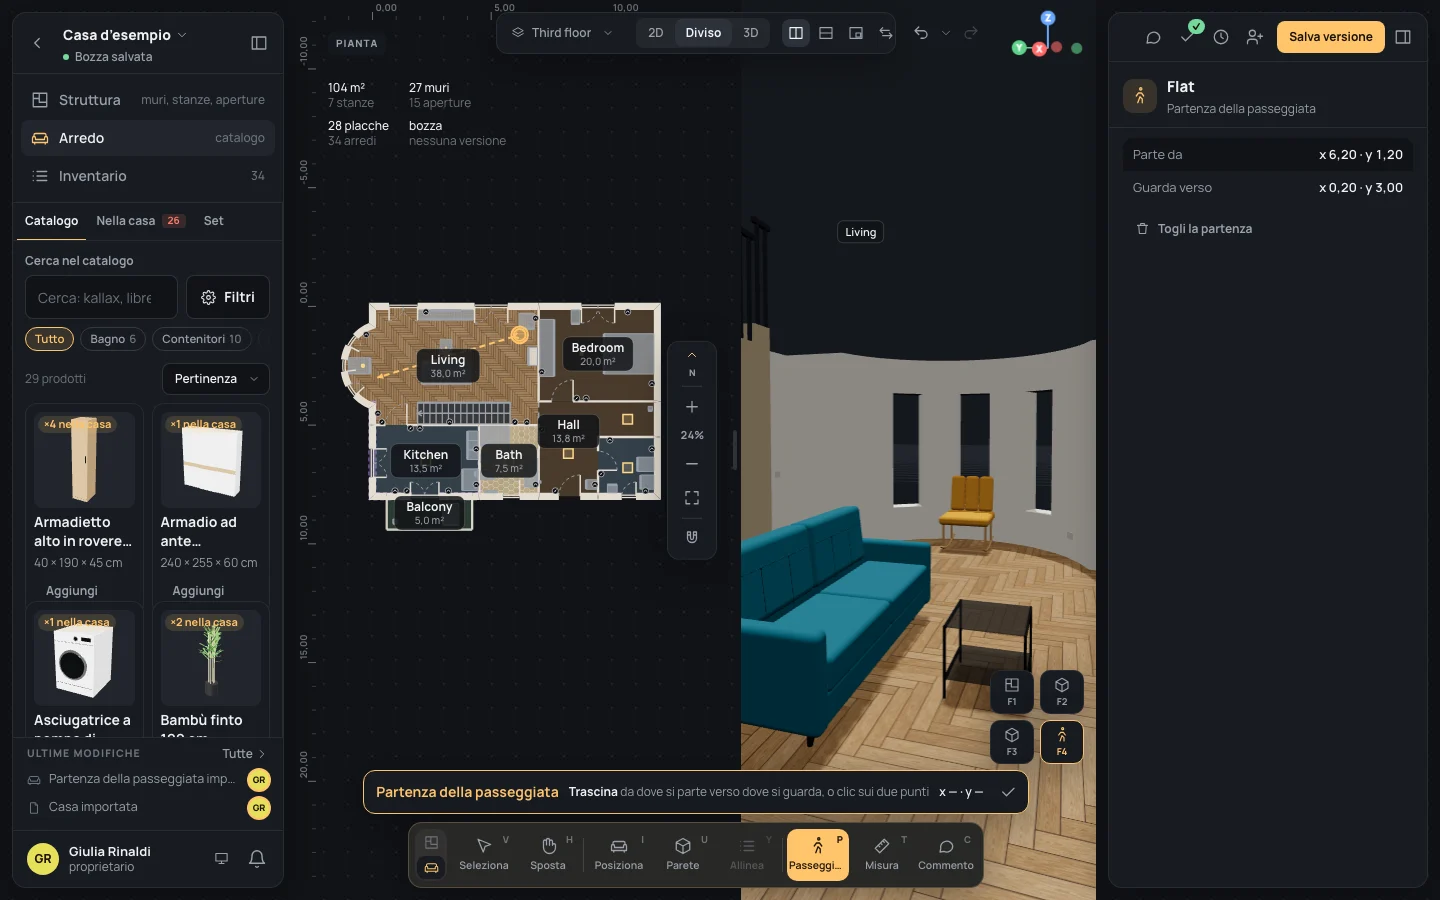Go back using the arrow beside Casa d'esempio
The width and height of the screenshot is (1440, 900).
click(37, 43)
